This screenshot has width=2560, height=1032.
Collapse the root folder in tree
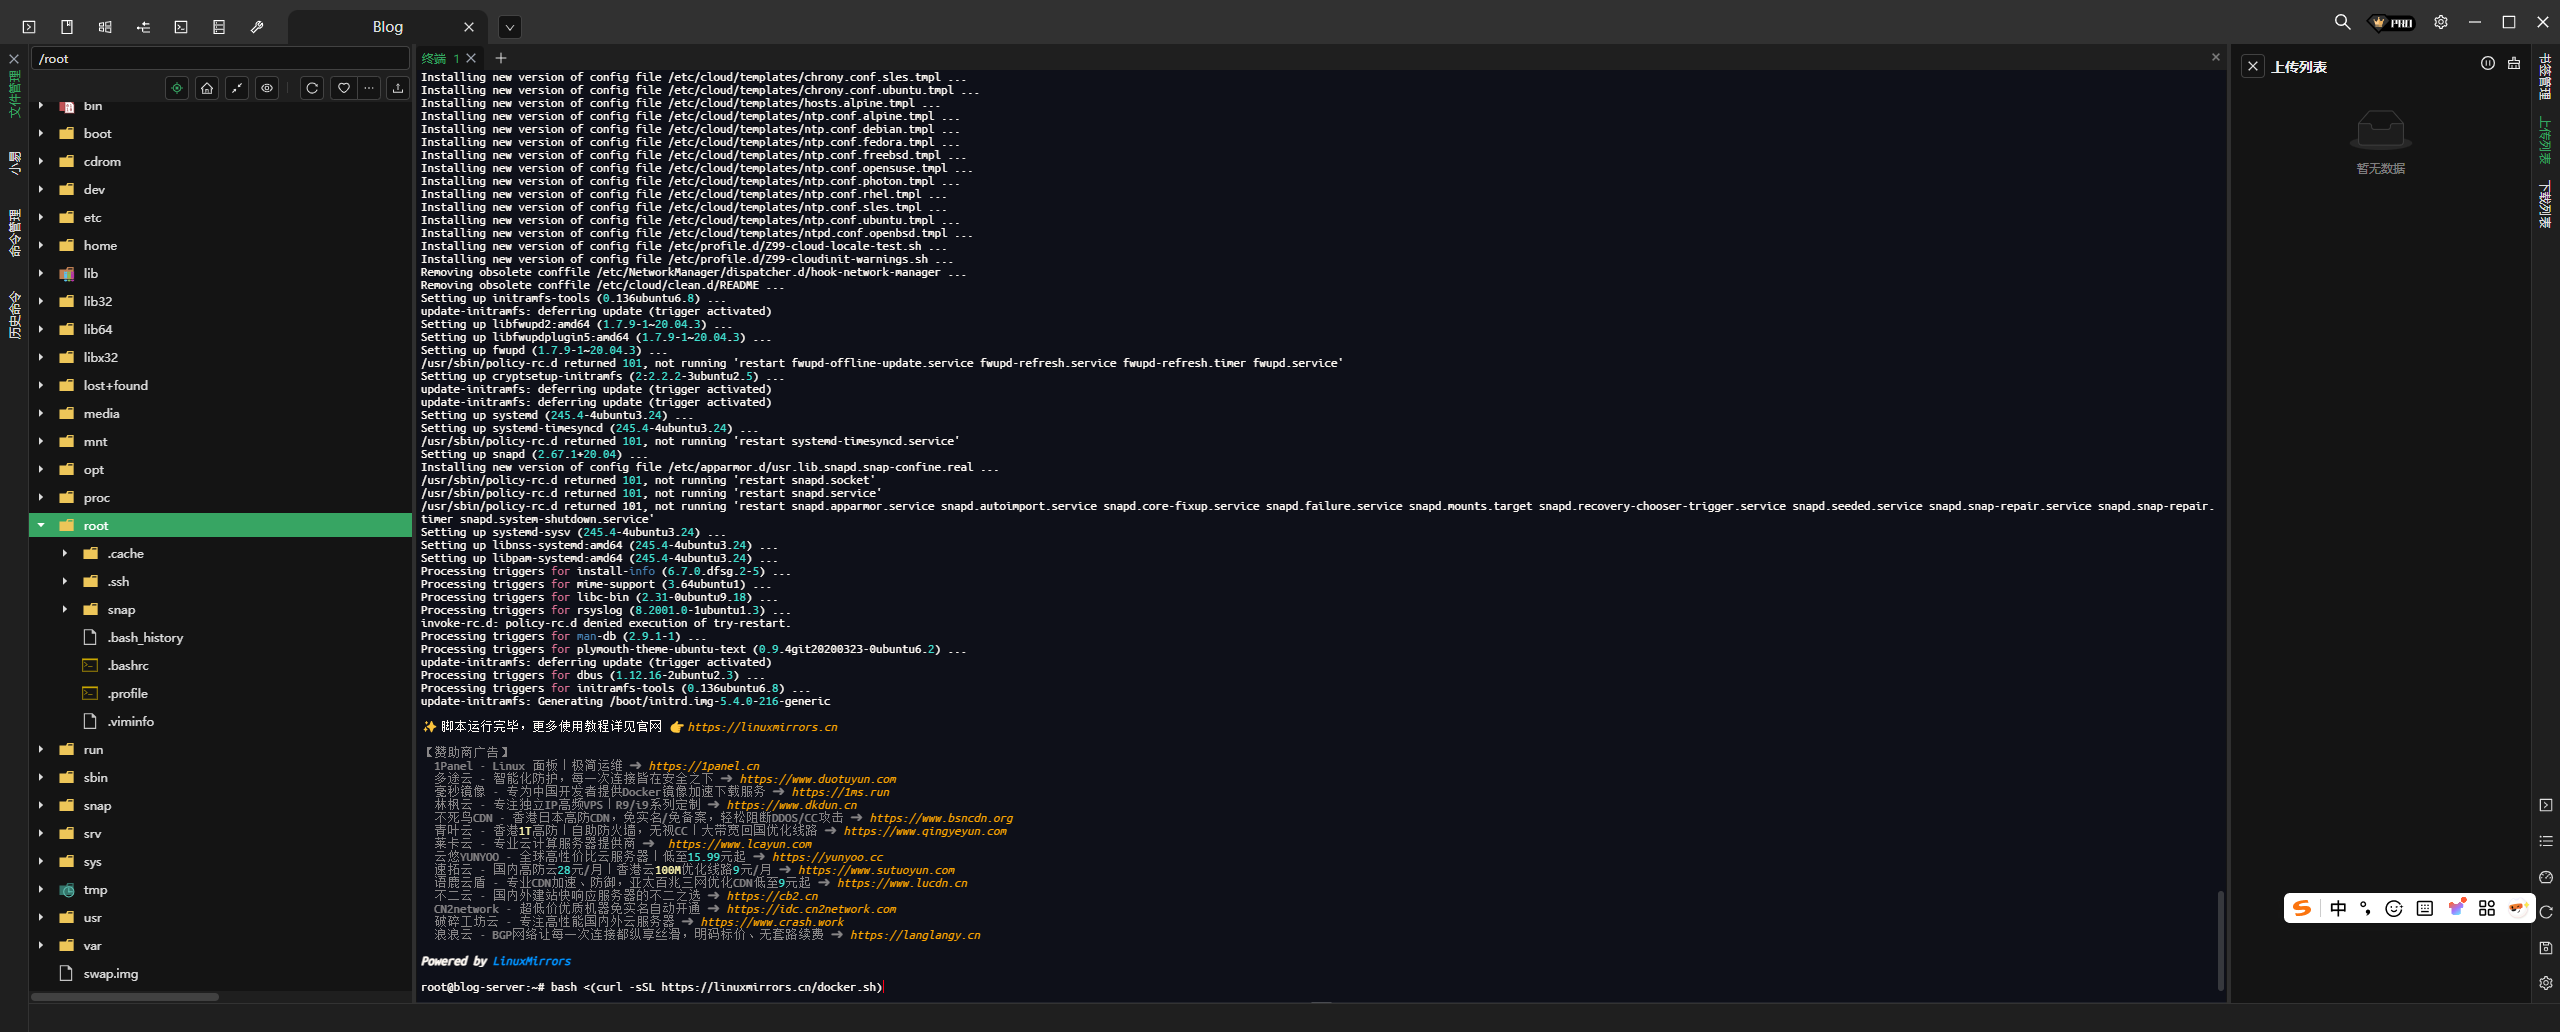pyautogui.click(x=41, y=525)
